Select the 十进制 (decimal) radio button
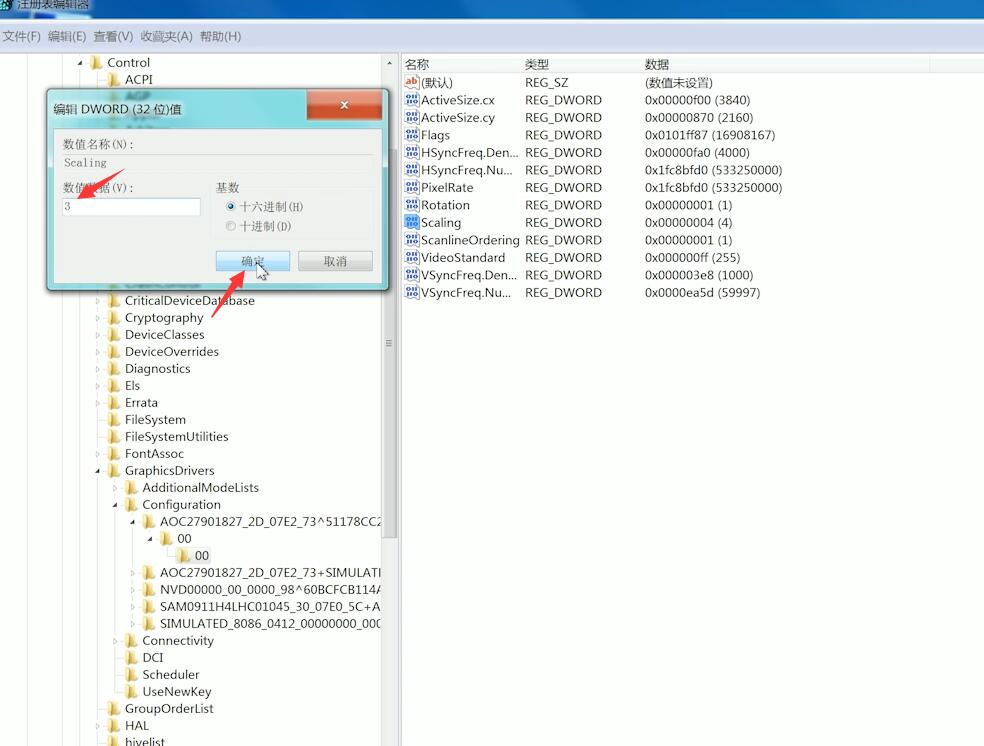Viewport: 984px width, 746px height. [x=231, y=226]
